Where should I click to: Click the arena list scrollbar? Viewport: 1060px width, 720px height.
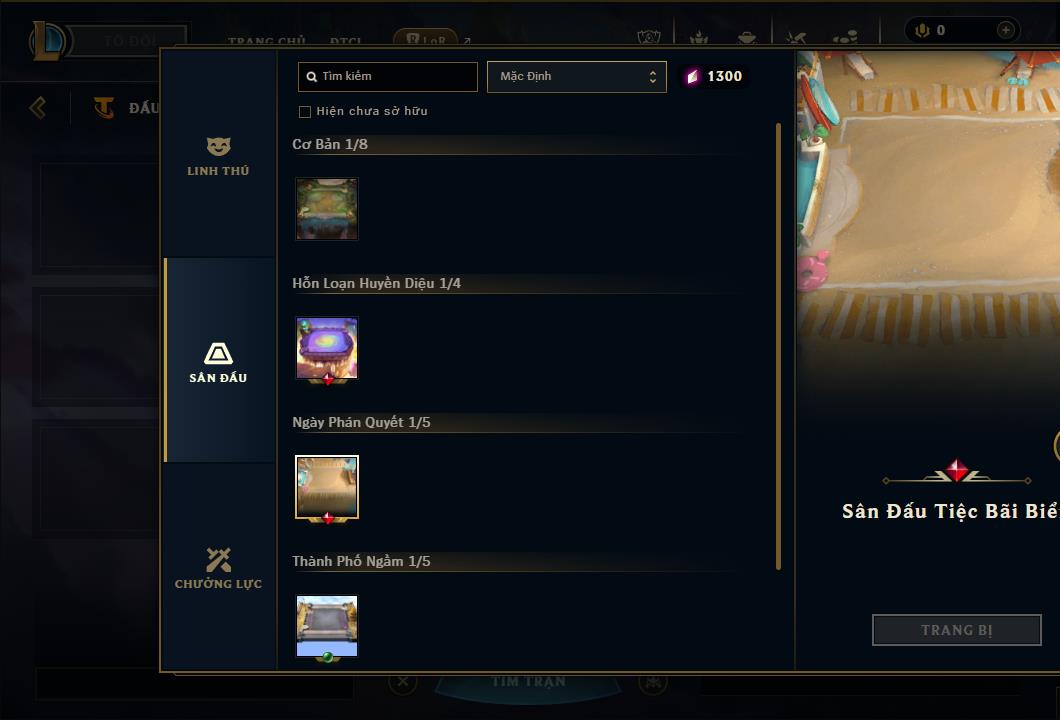(779, 346)
